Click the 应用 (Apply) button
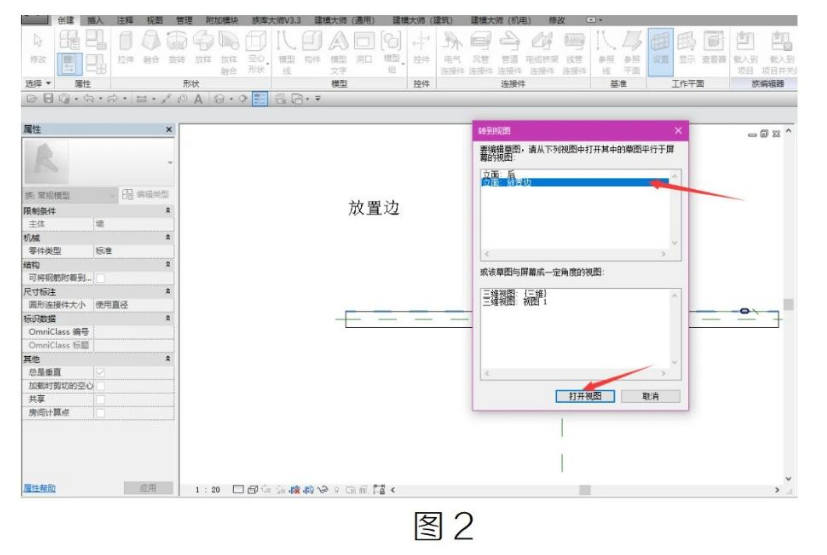Viewport: 827px width, 555px height. click(148, 488)
